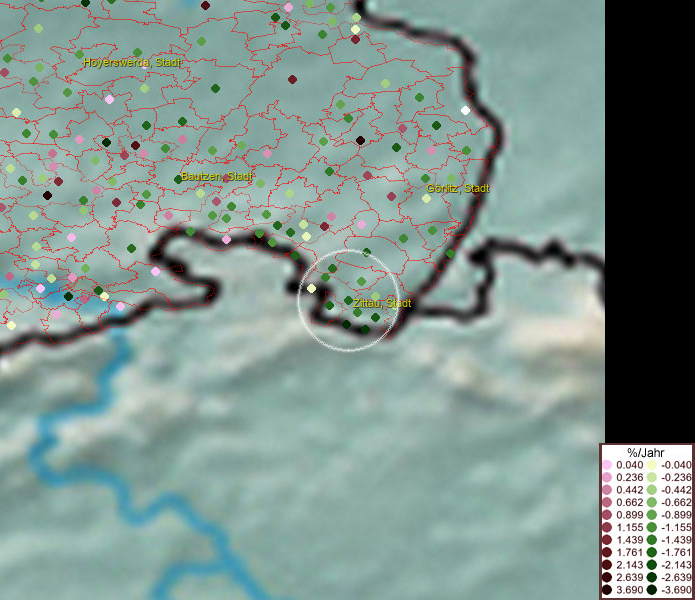The image size is (695, 600).
Task: Click the -0.662 green legend dot
Action: pos(652,503)
